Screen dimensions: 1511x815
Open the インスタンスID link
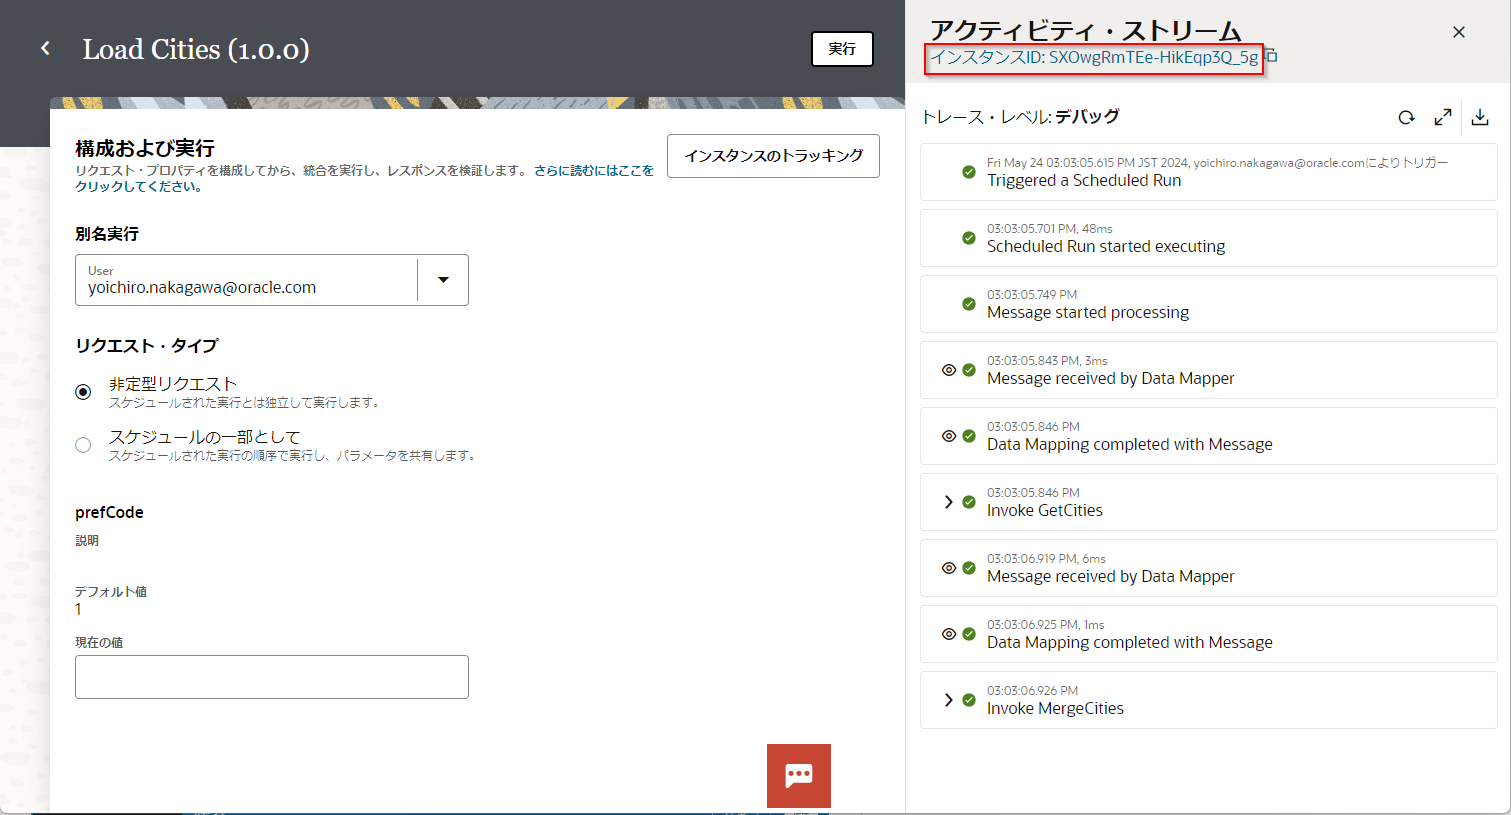point(1094,58)
